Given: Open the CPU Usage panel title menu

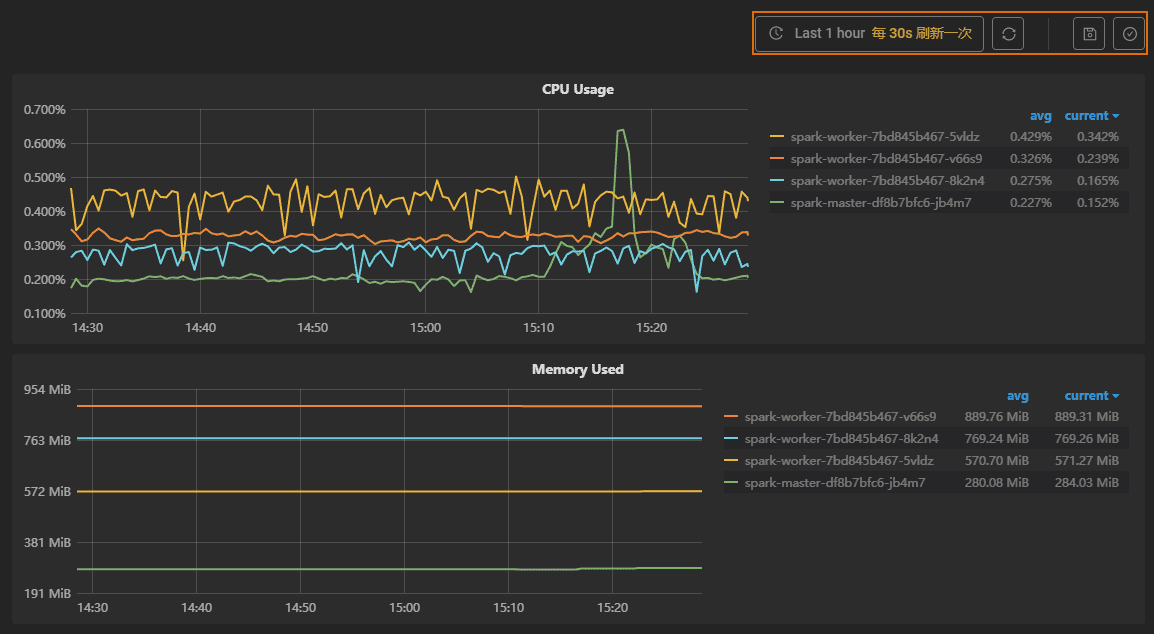Looking at the screenshot, I should click(x=578, y=89).
